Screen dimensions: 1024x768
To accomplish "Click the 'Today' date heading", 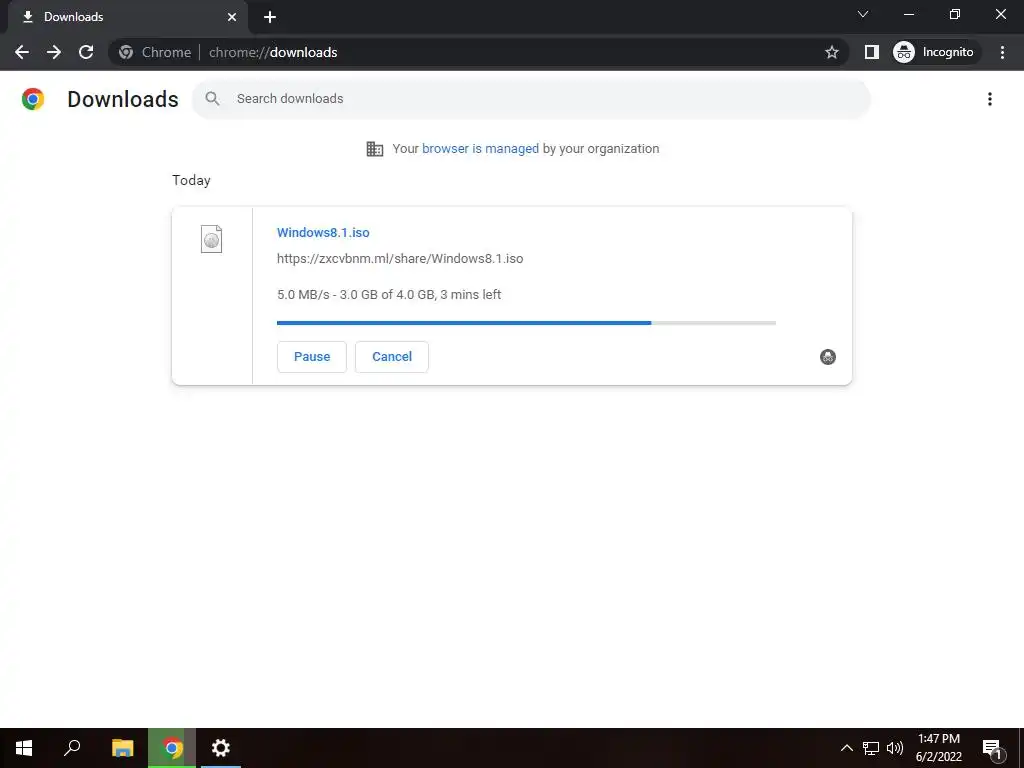I will point(191,180).
